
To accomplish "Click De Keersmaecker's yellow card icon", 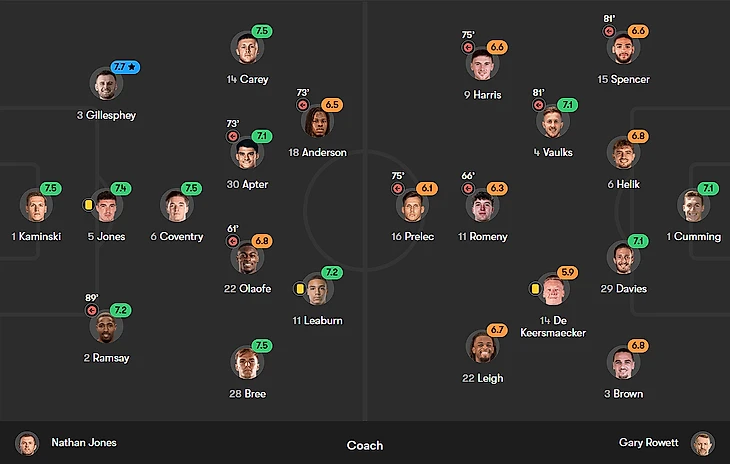I will coord(535,288).
